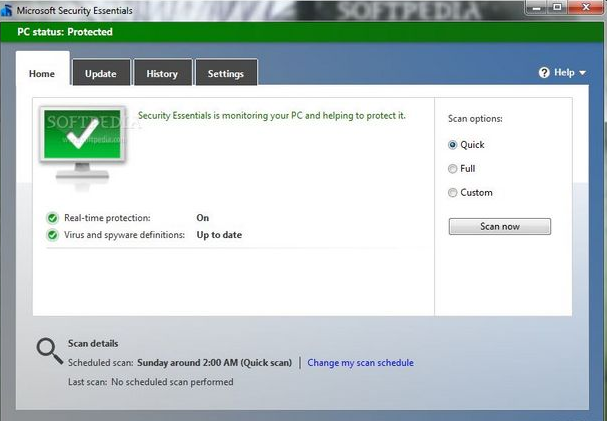Click the Virus and spyware definitions check icon
This screenshot has width=607, height=421.
[52, 235]
